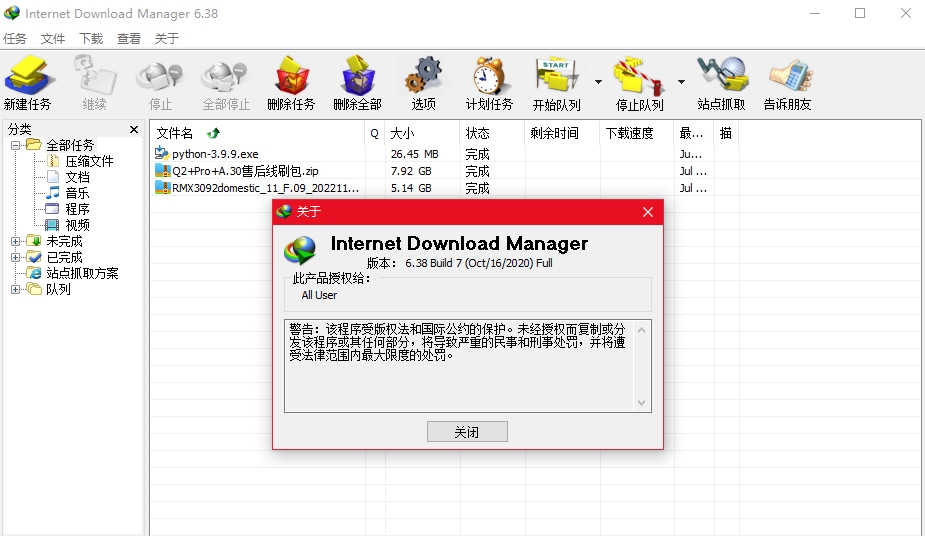This screenshot has height=536, width=925.
Task: Click the Delete Task (删除任务) icon
Action: [x=291, y=75]
